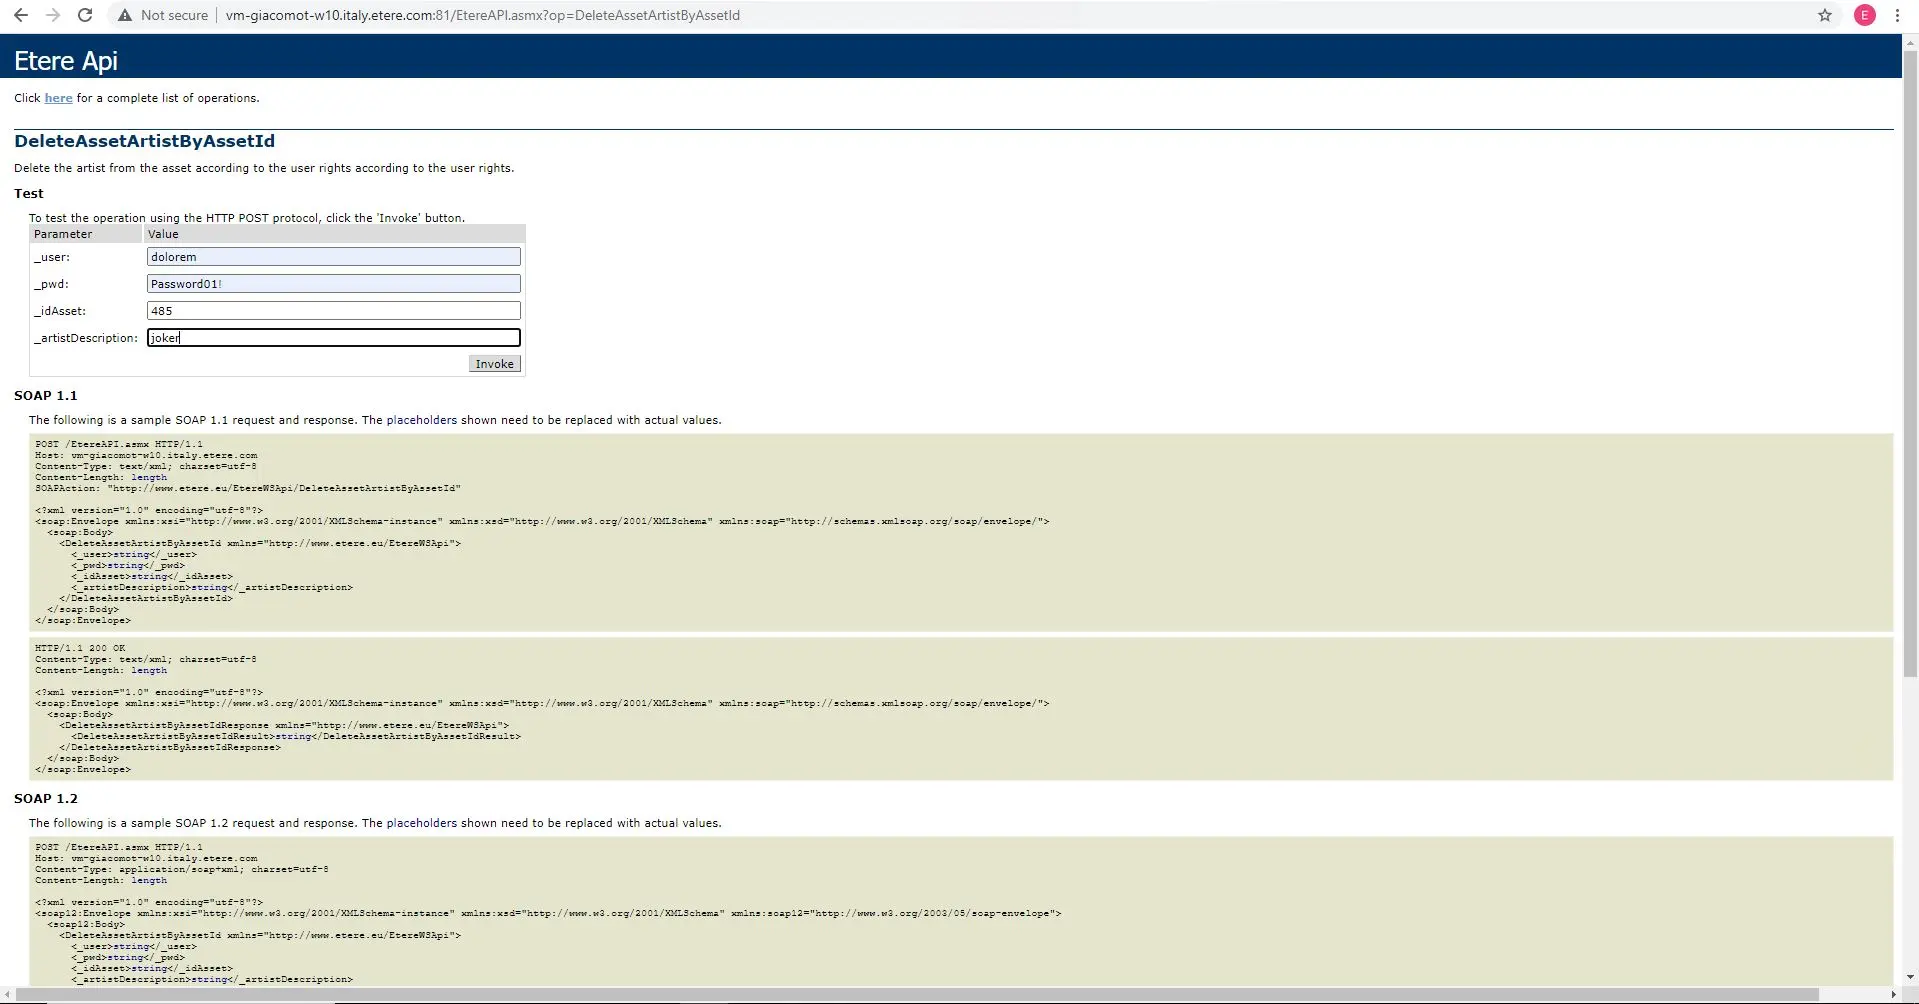Bookmark this page with the star icon
Image resolution: width=1919 pixels, height=1004 pixels.
(1825, 15)
